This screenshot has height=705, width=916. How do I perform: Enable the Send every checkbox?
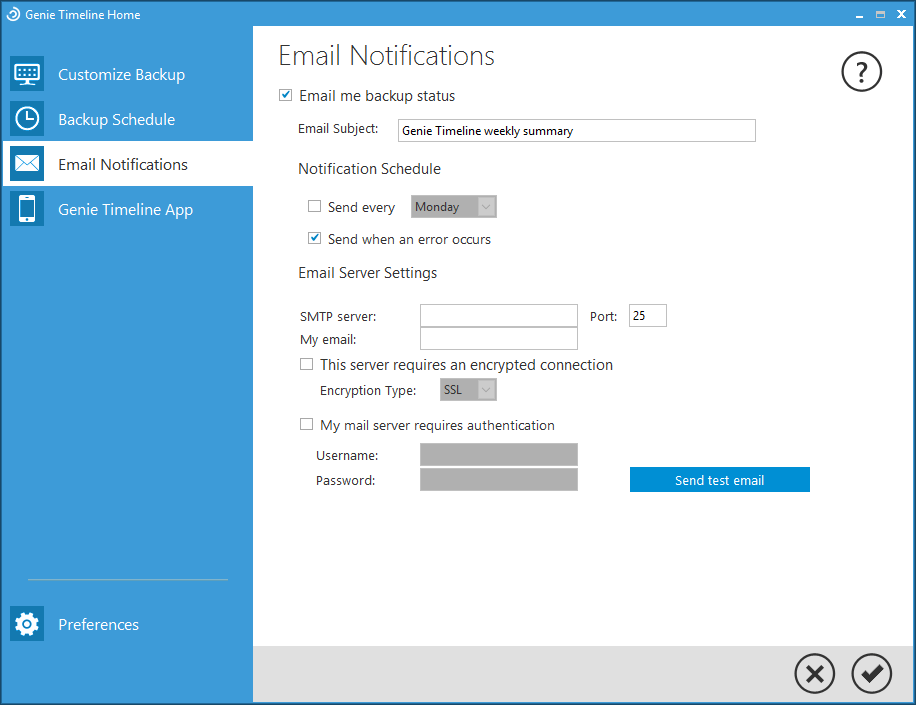[314, 206]
